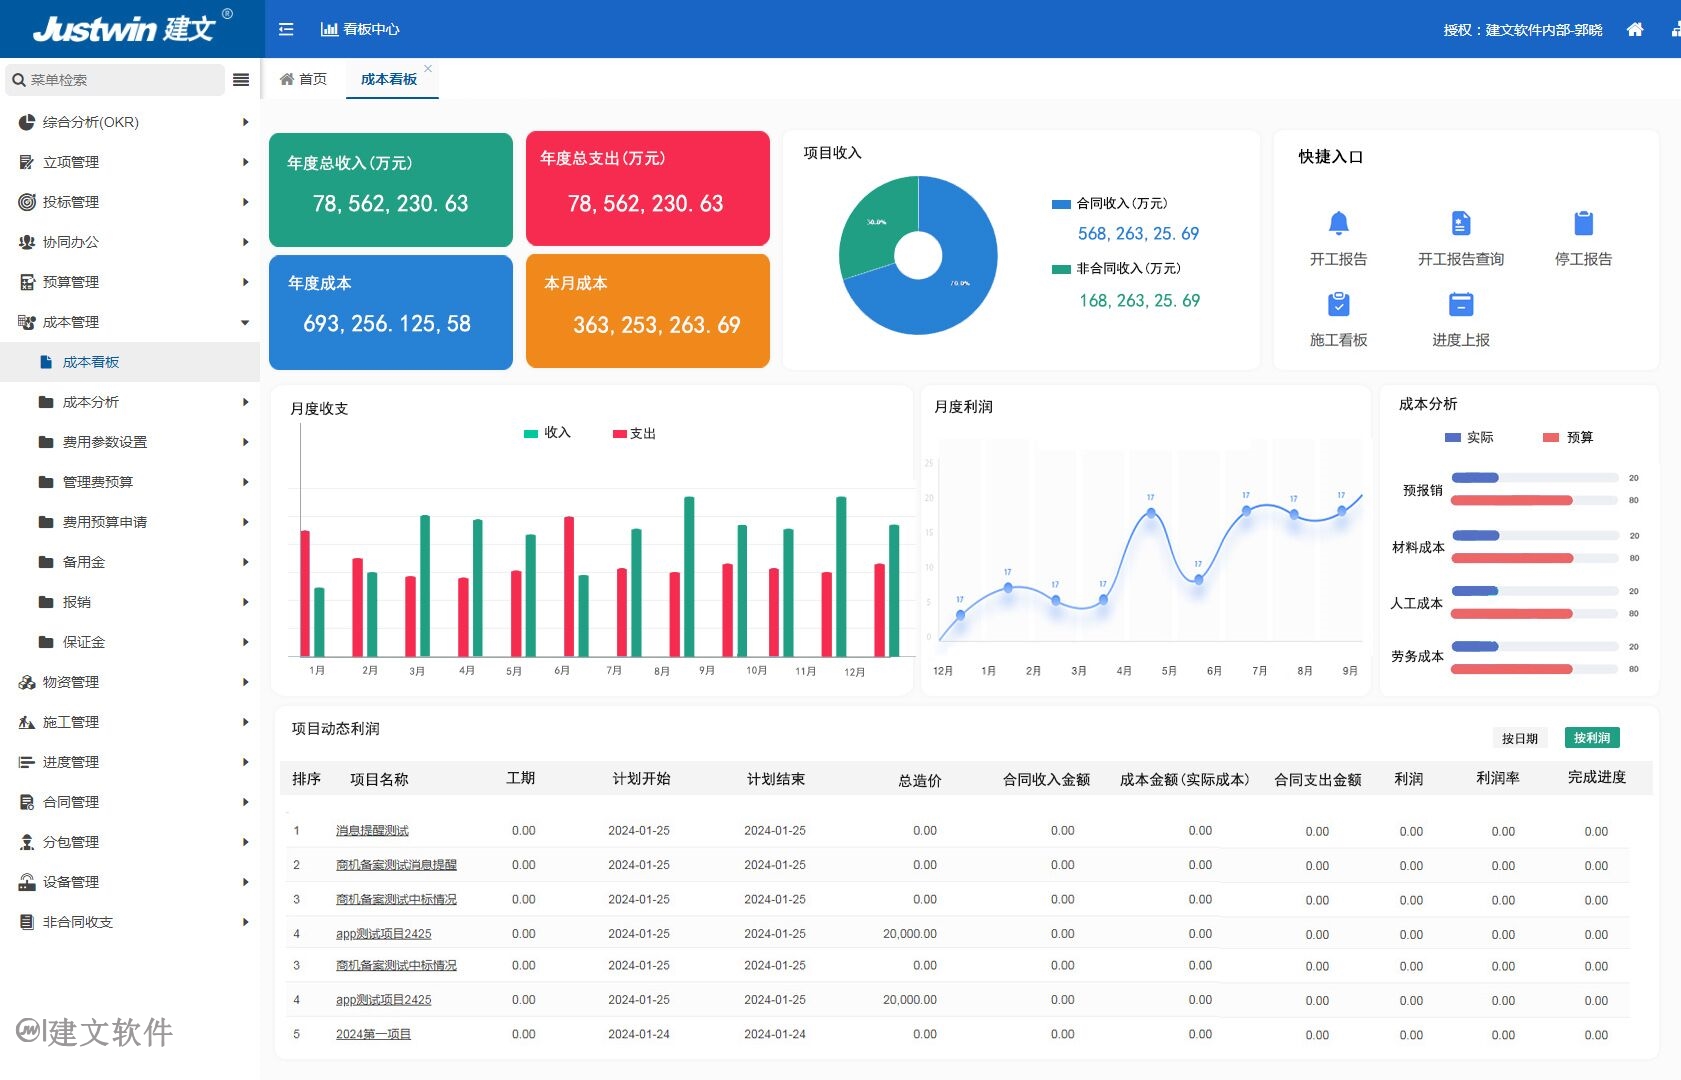Expand 成本分析 submenu arrow
The width and height of the screenshot is (1681, 1080).
[245, 402]
